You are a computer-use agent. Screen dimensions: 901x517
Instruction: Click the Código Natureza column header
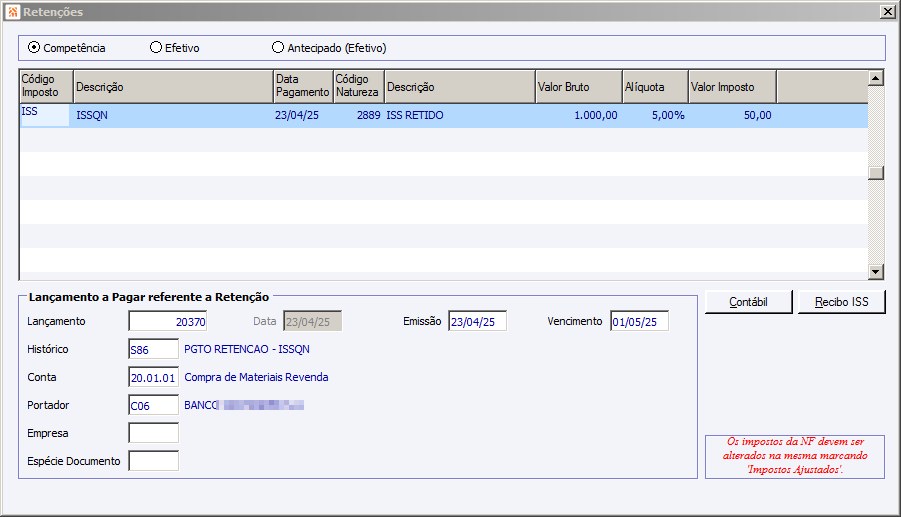click(x=359, y=86)
